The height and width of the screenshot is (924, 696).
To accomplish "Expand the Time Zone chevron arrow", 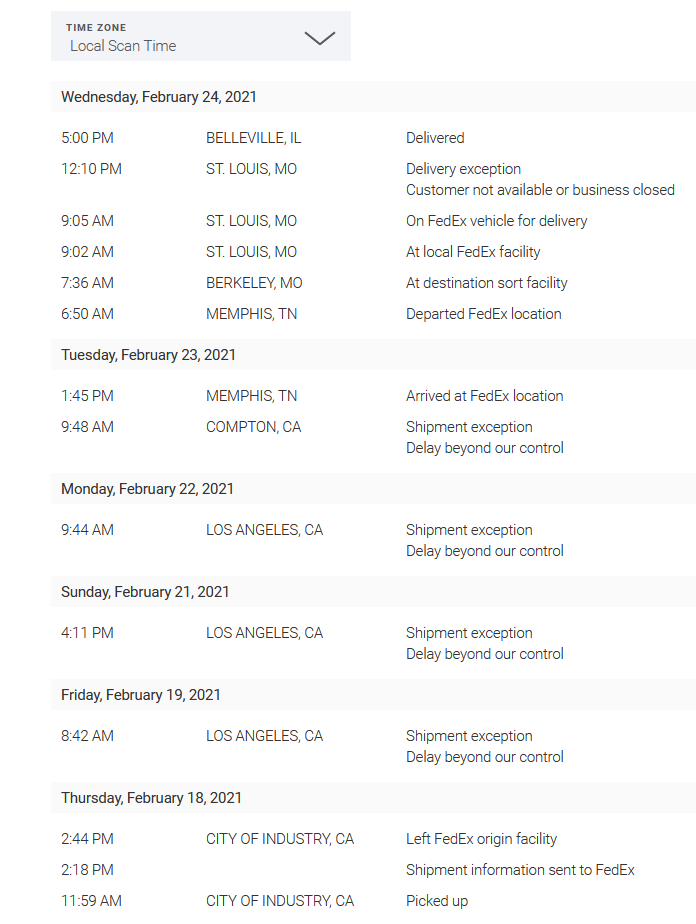I will pos(318,36).
